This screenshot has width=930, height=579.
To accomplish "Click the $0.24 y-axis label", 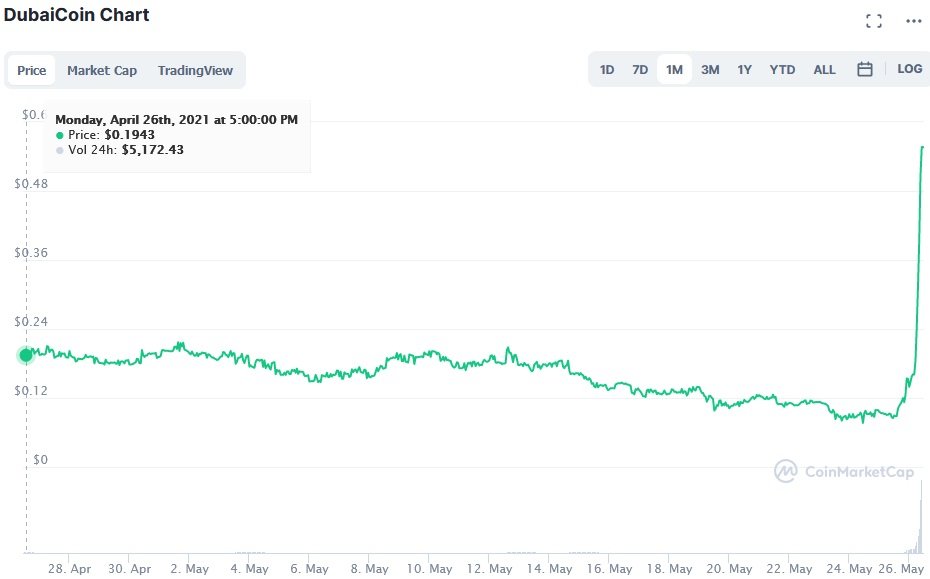I will (x=31, y=322).
